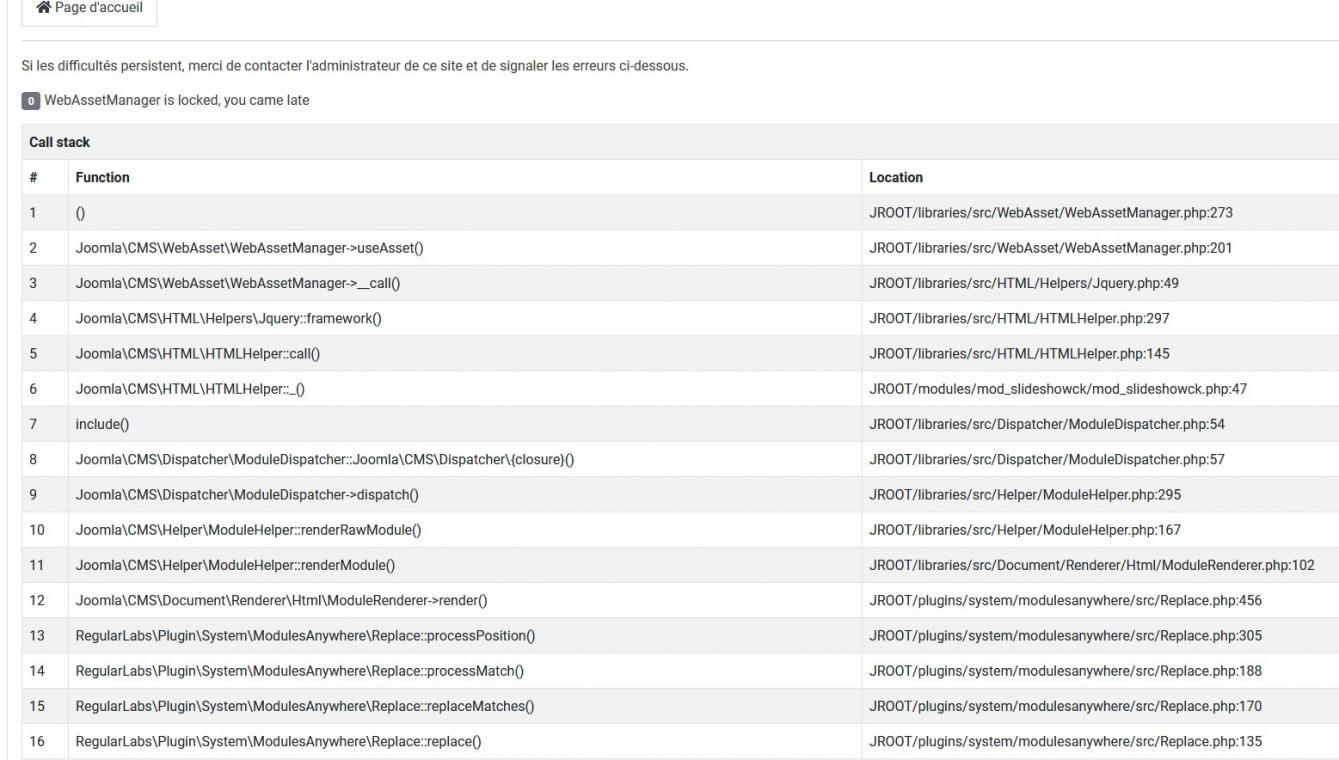Select the Replace::processPosition() function cell
This screenshot has height=760, width=1339.
[463, 635]
